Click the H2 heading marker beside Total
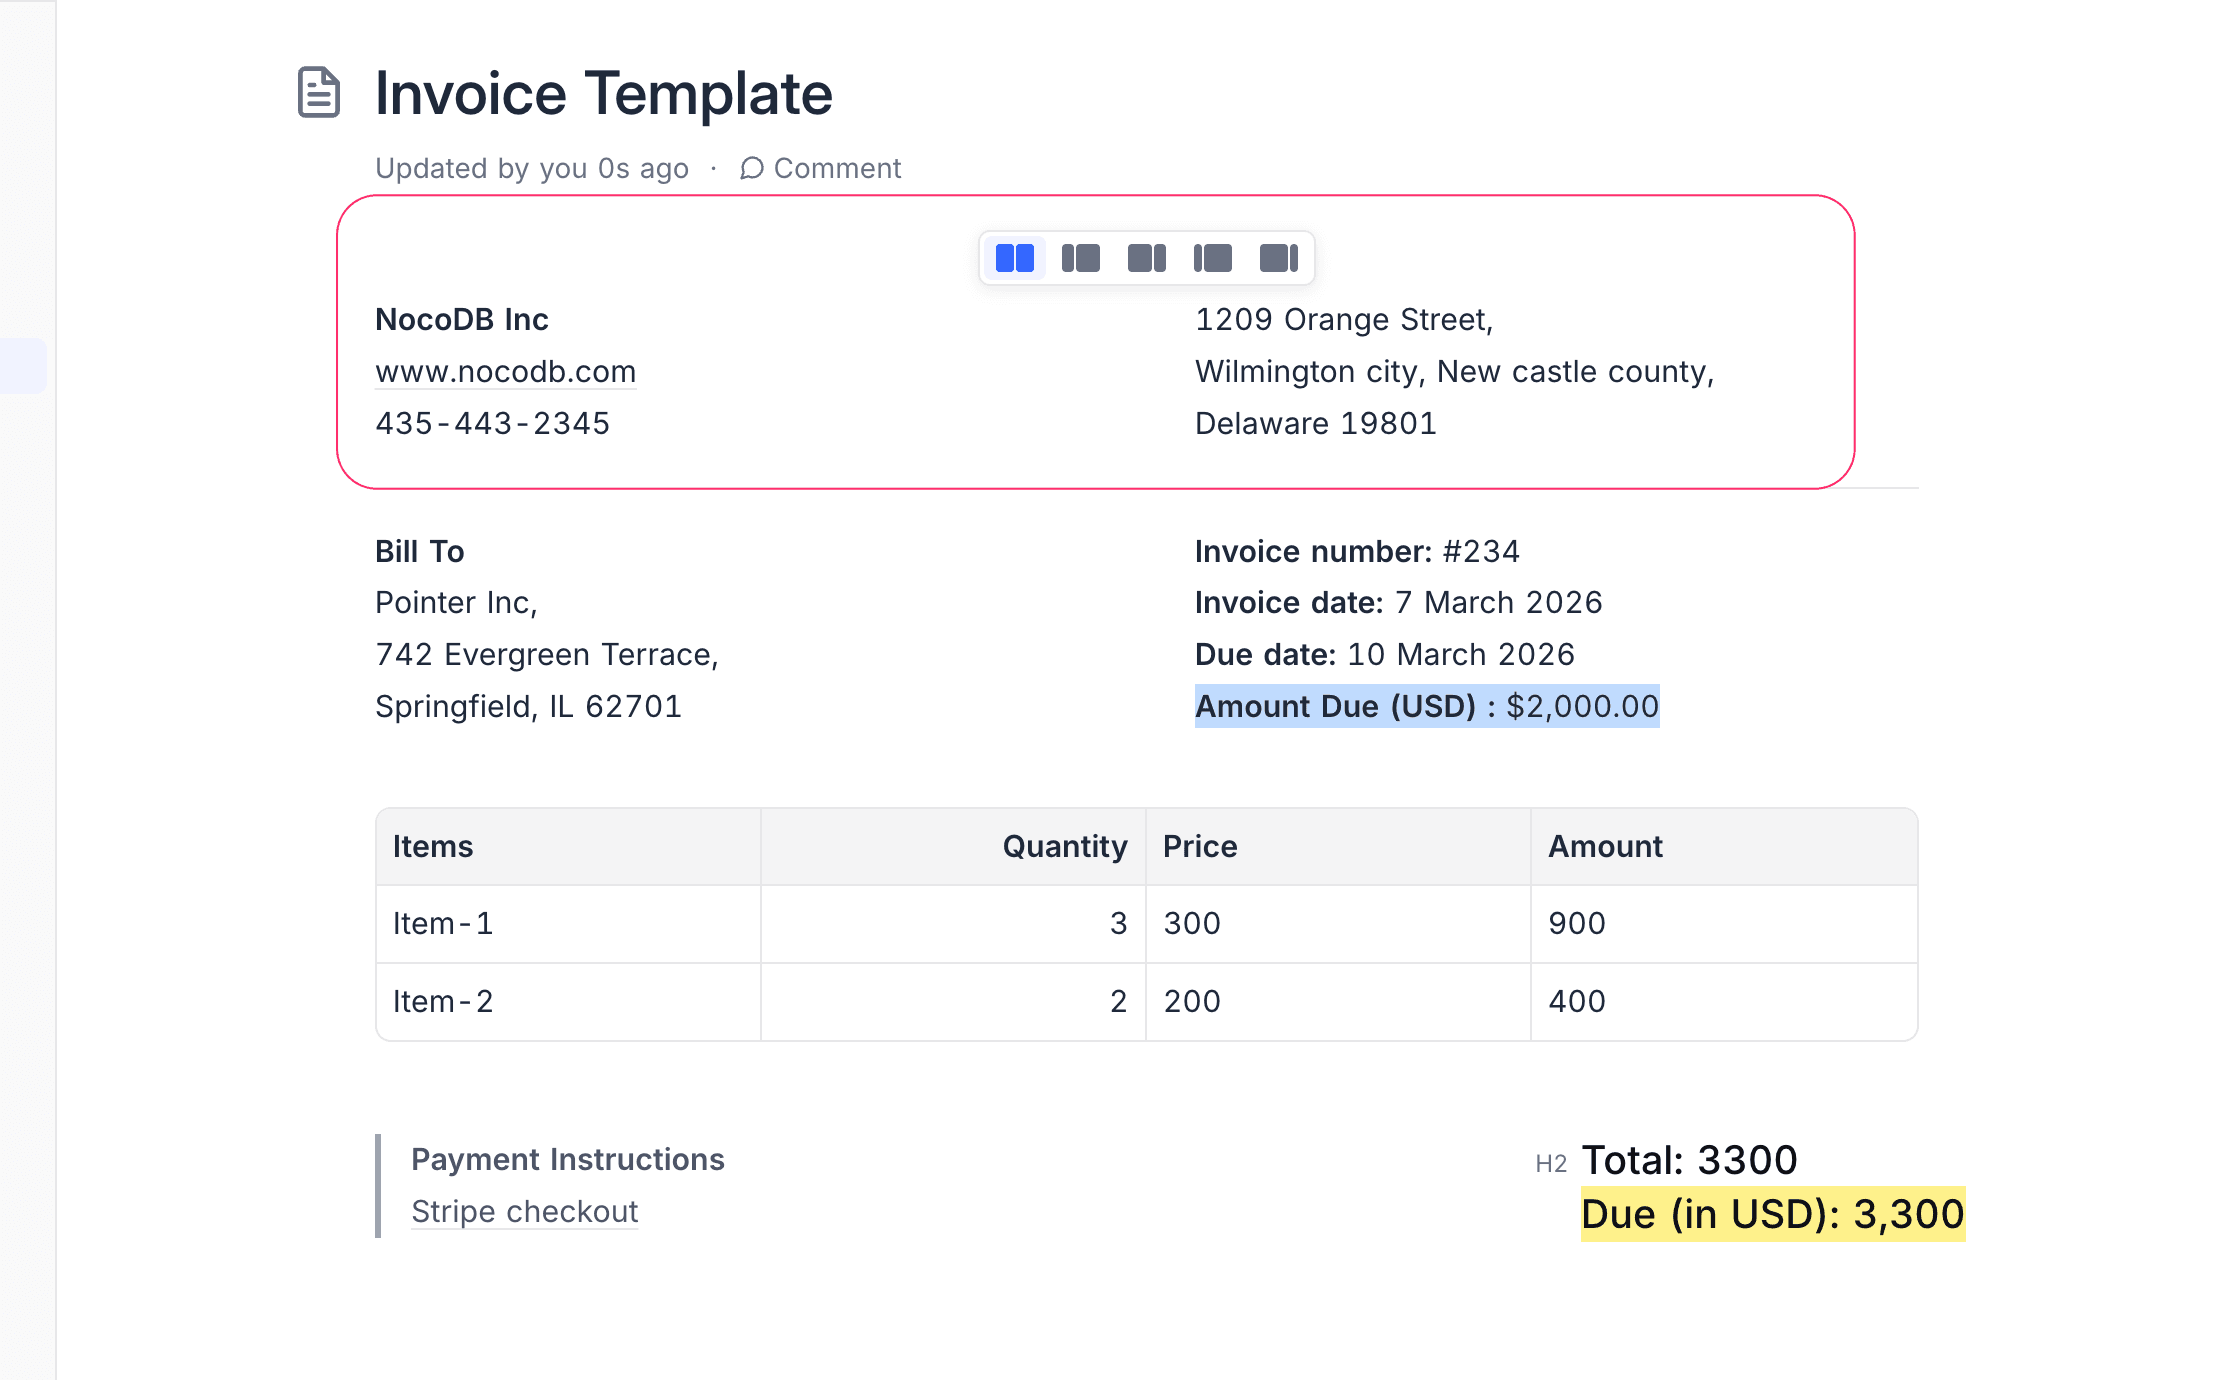2234x1380 pixels. coord(1550,1163)
